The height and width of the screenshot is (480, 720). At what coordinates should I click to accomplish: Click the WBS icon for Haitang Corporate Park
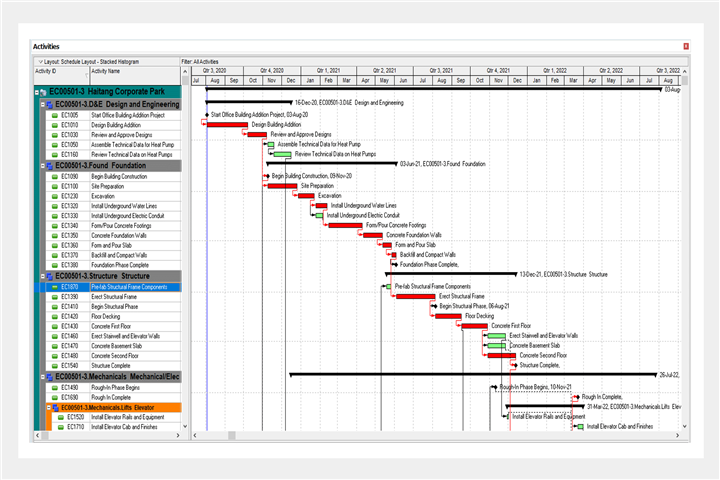coord(42,92)
